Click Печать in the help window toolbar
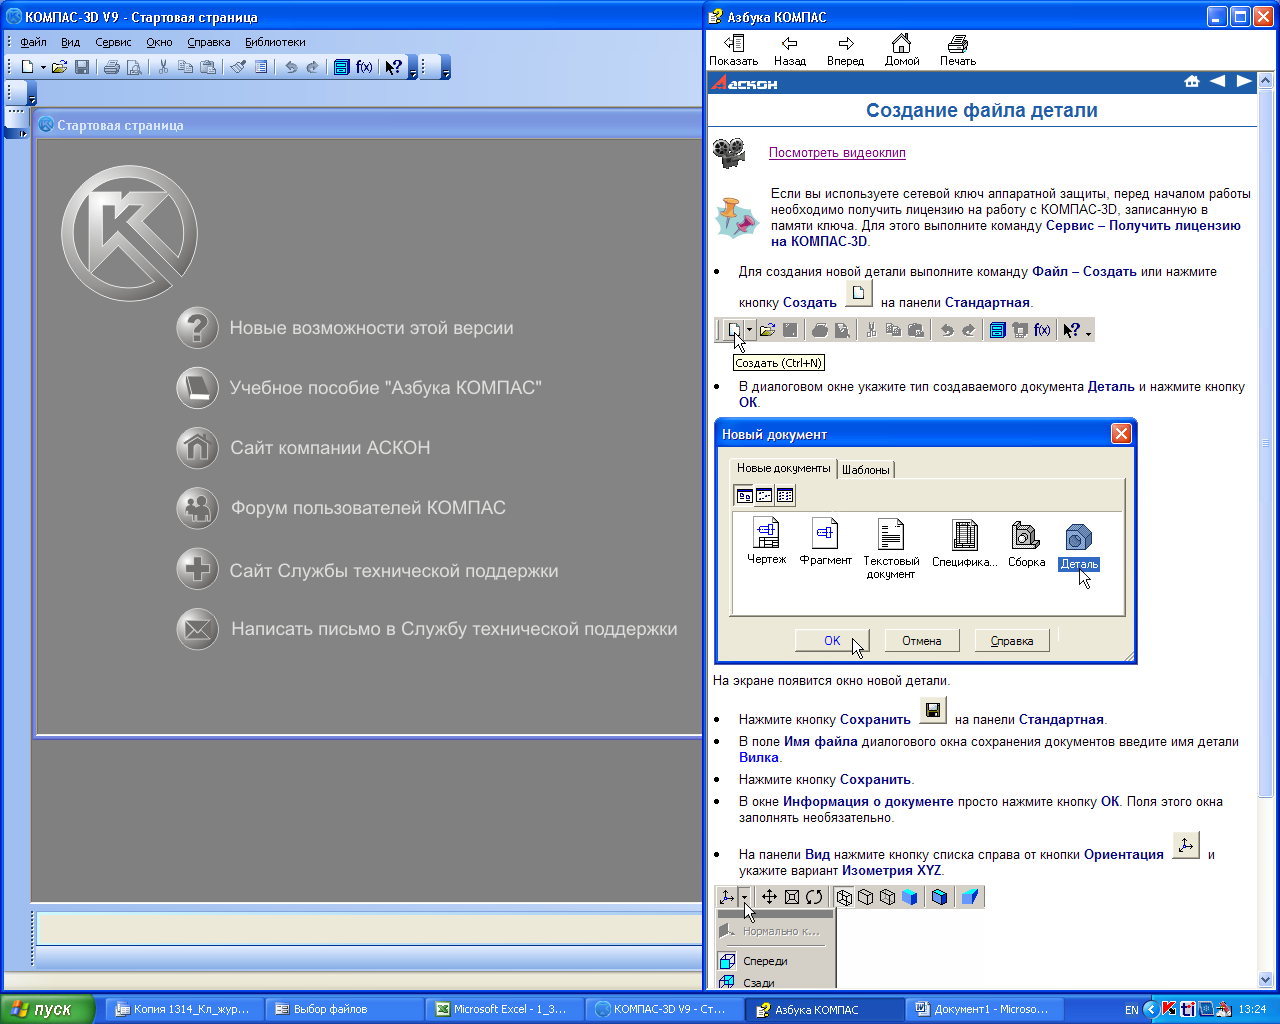The height and width of the screenshot is (1024, 1280). point(958,50)
